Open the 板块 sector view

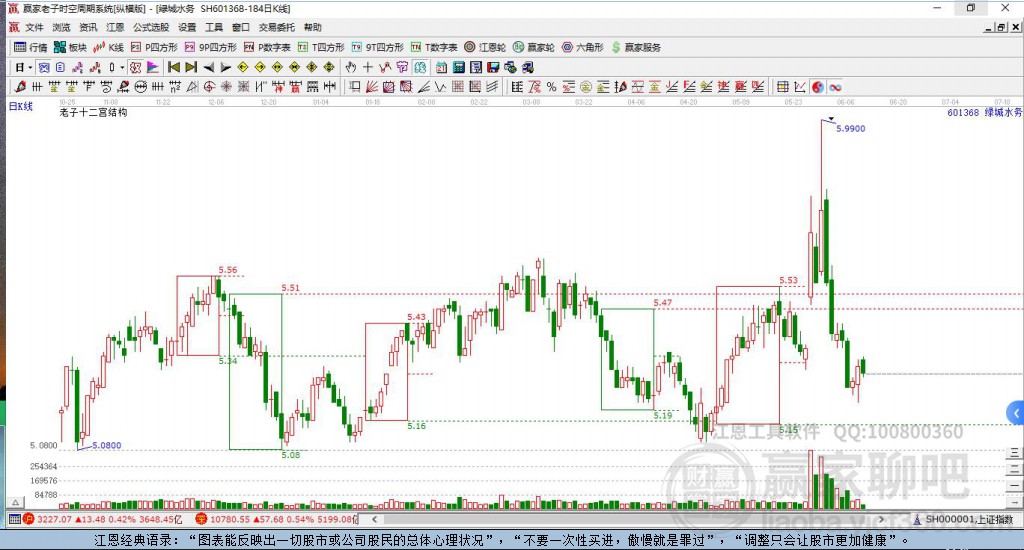[70, 47]
